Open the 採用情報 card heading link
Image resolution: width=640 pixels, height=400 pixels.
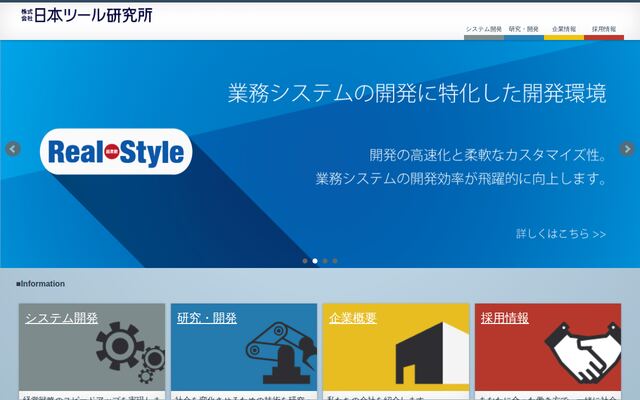(505, 318)
